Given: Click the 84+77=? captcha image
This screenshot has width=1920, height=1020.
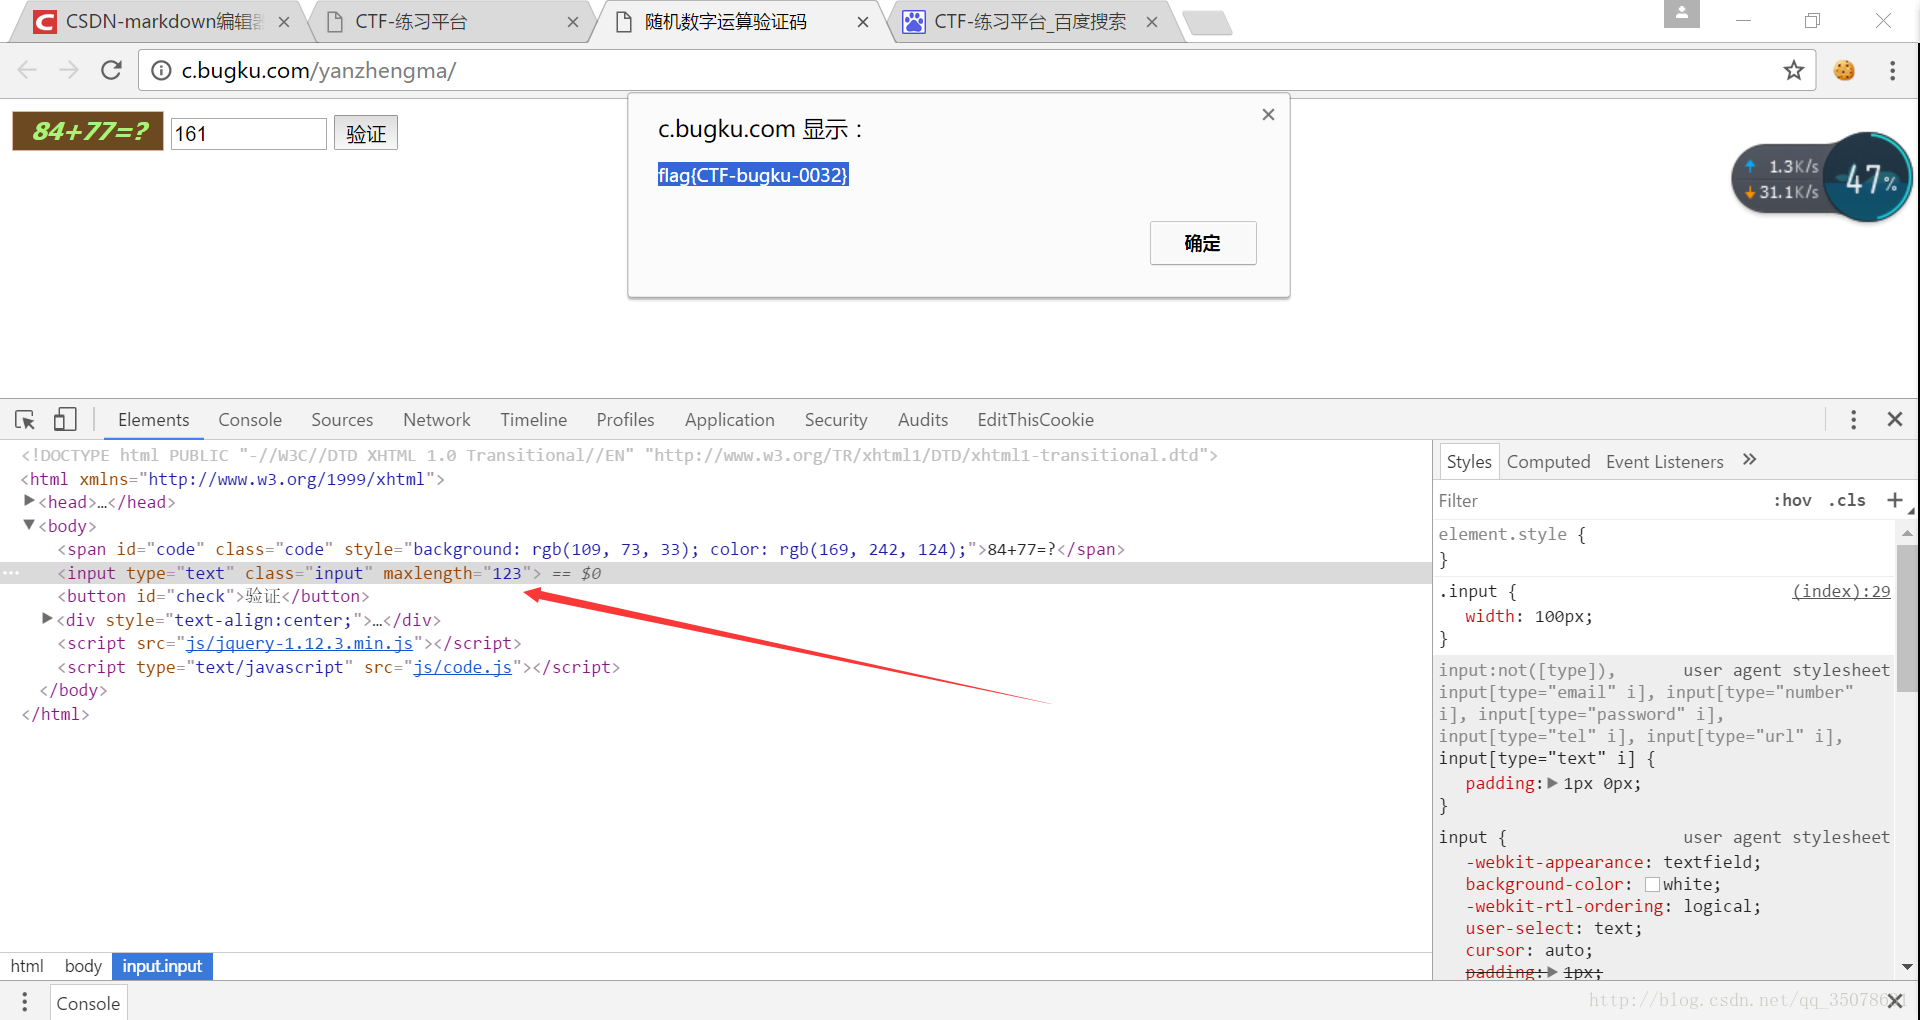Looking at the screenshot, I should pos(88,131).
